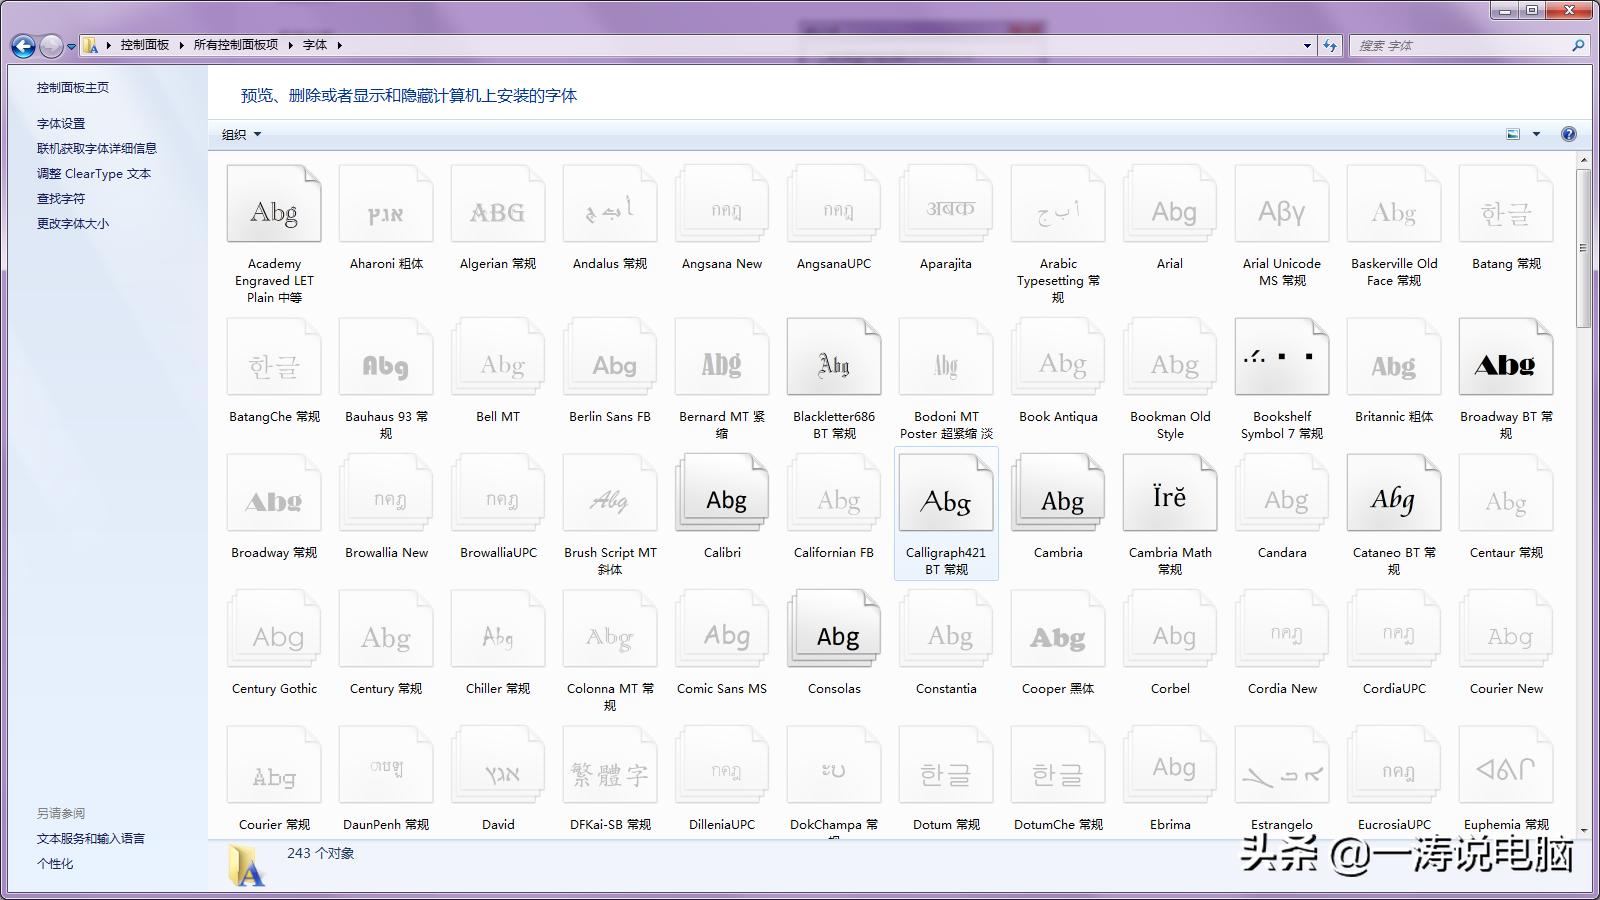
Task: Open the help question mark icon
Action: pyautogui.click(x=1569, y=134)
